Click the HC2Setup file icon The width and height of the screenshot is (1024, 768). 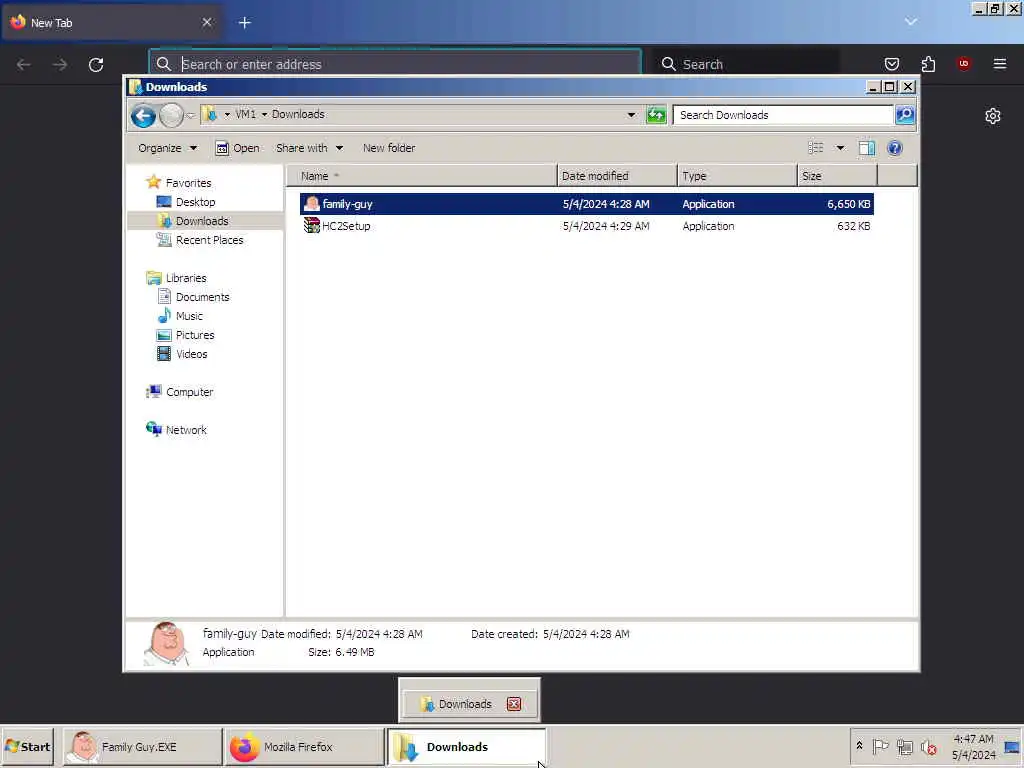312,226
